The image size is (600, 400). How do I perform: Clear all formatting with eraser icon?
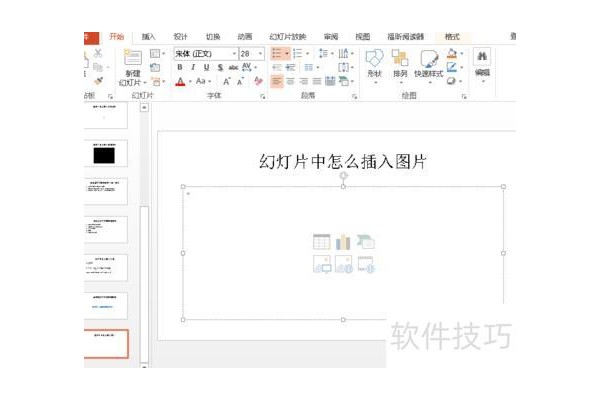tap(258, 81)
